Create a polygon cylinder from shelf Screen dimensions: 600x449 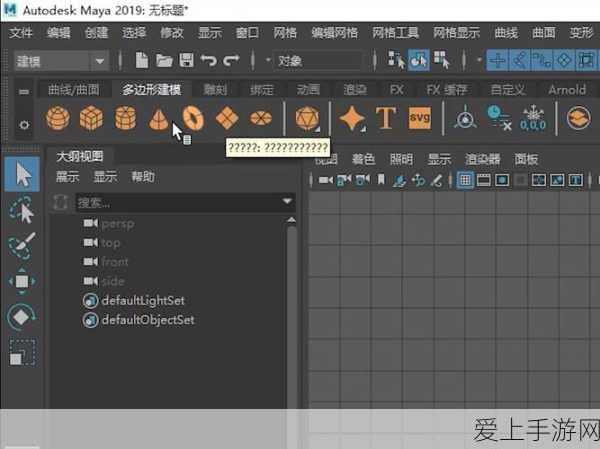tap(126, 118)
